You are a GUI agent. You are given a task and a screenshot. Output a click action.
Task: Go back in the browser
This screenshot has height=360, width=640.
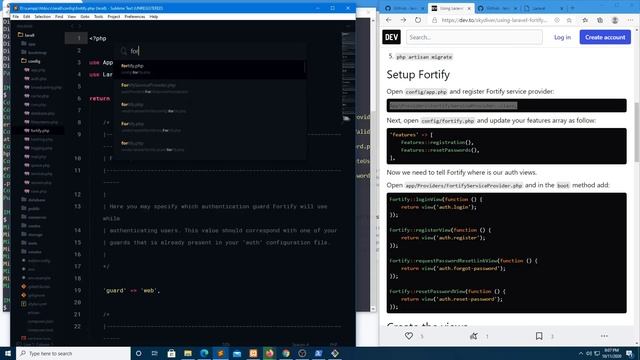click(389, 20)
